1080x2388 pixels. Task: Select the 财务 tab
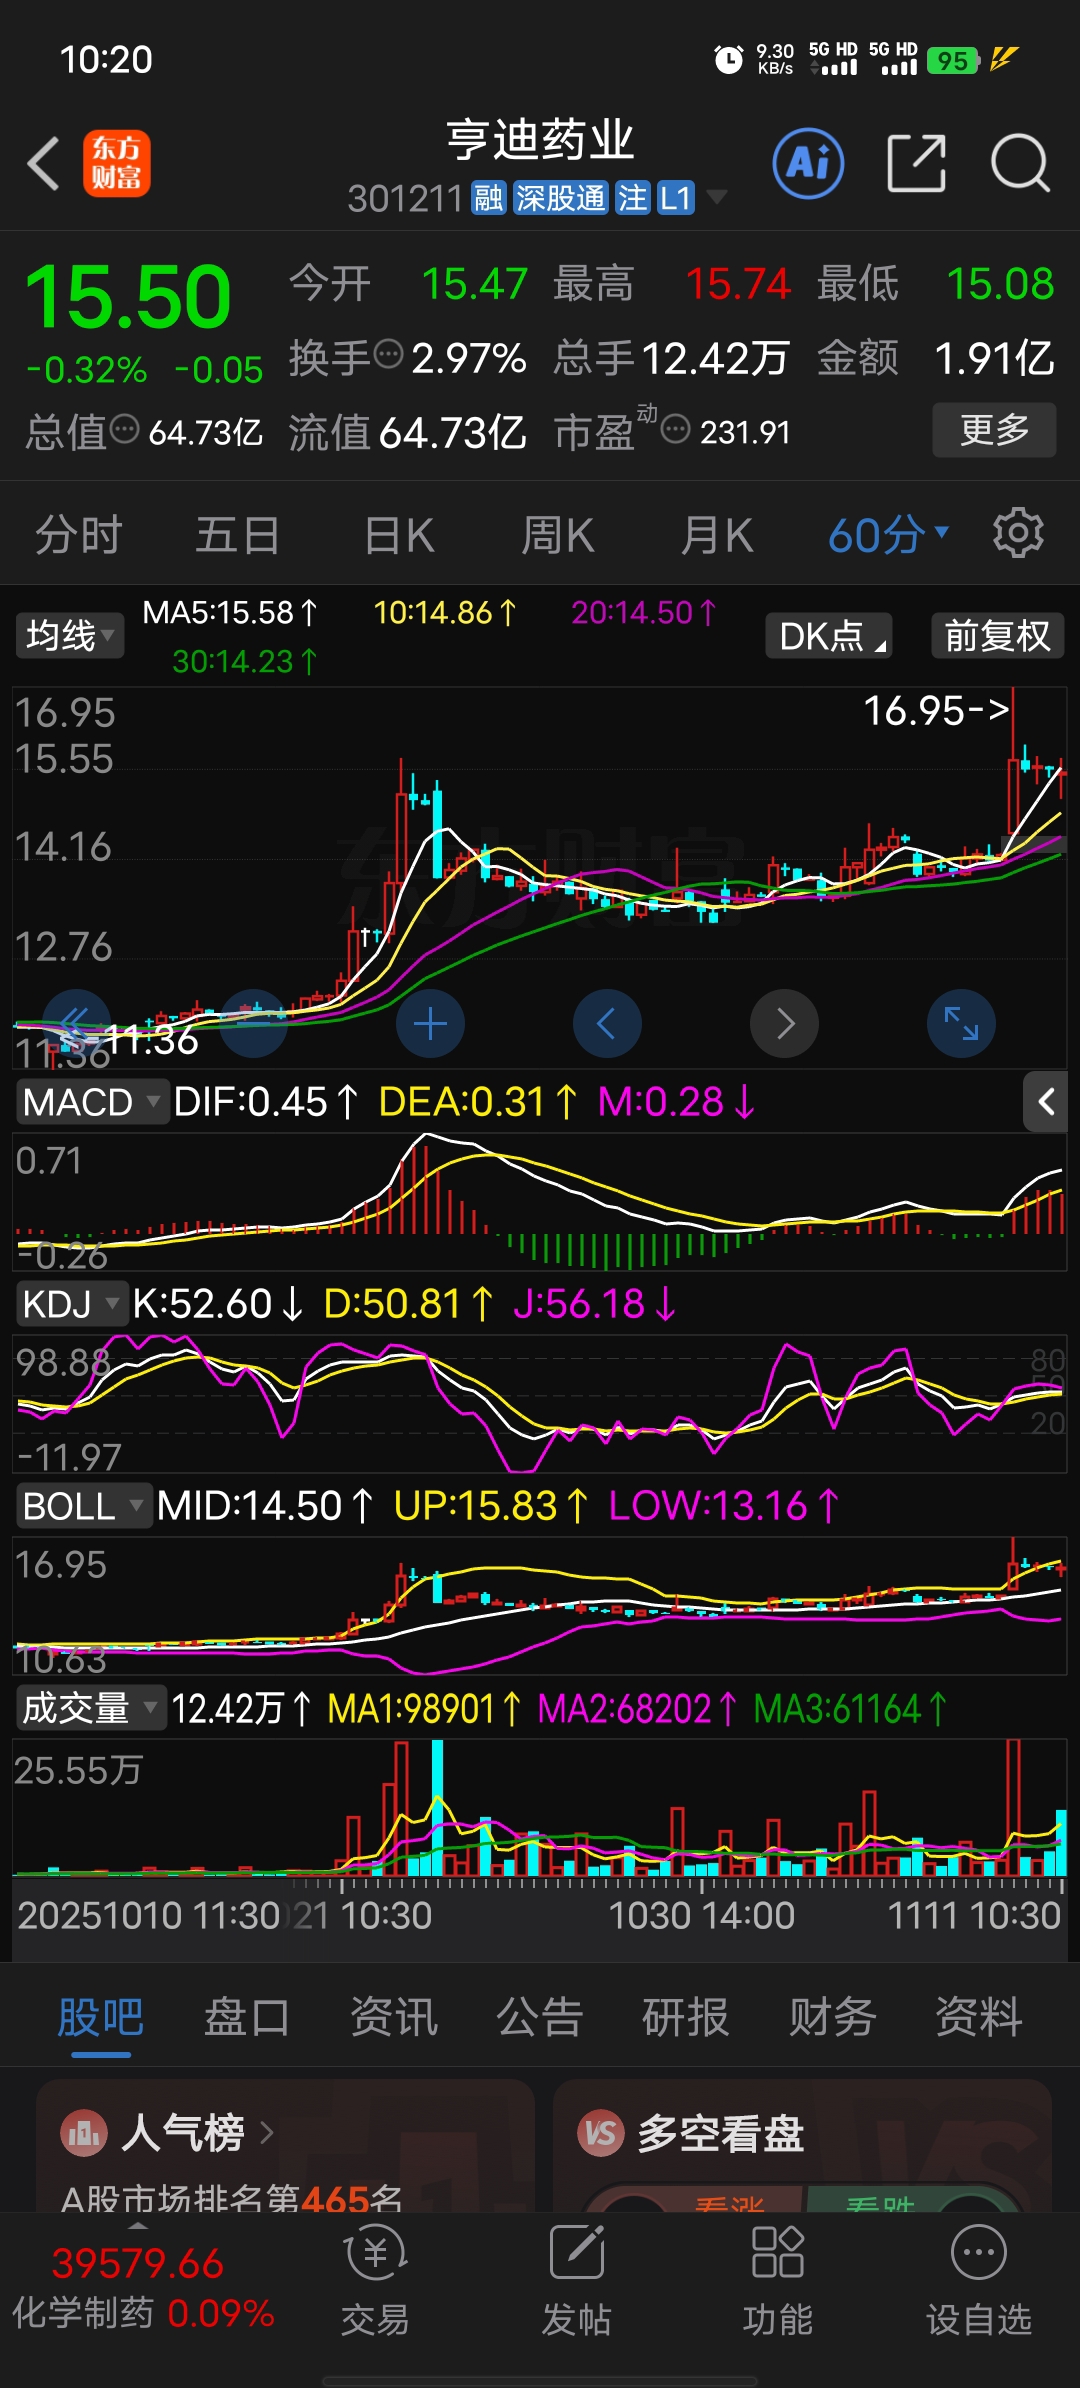tap(833, 2016)
